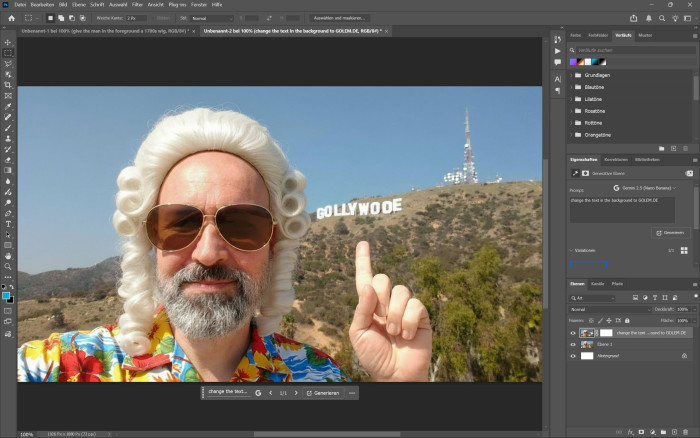Hide the generative layer via eye icon
This screenshot has width=700, height=438.
(573, 332)
